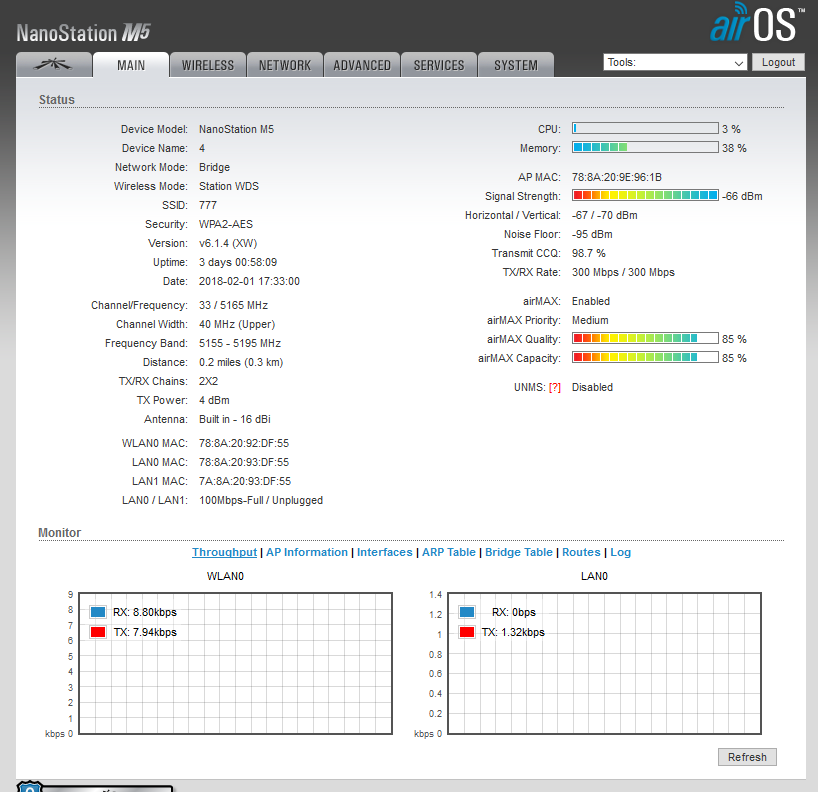Click the WLAN0 throughput graph

click(x=235, y=663)
